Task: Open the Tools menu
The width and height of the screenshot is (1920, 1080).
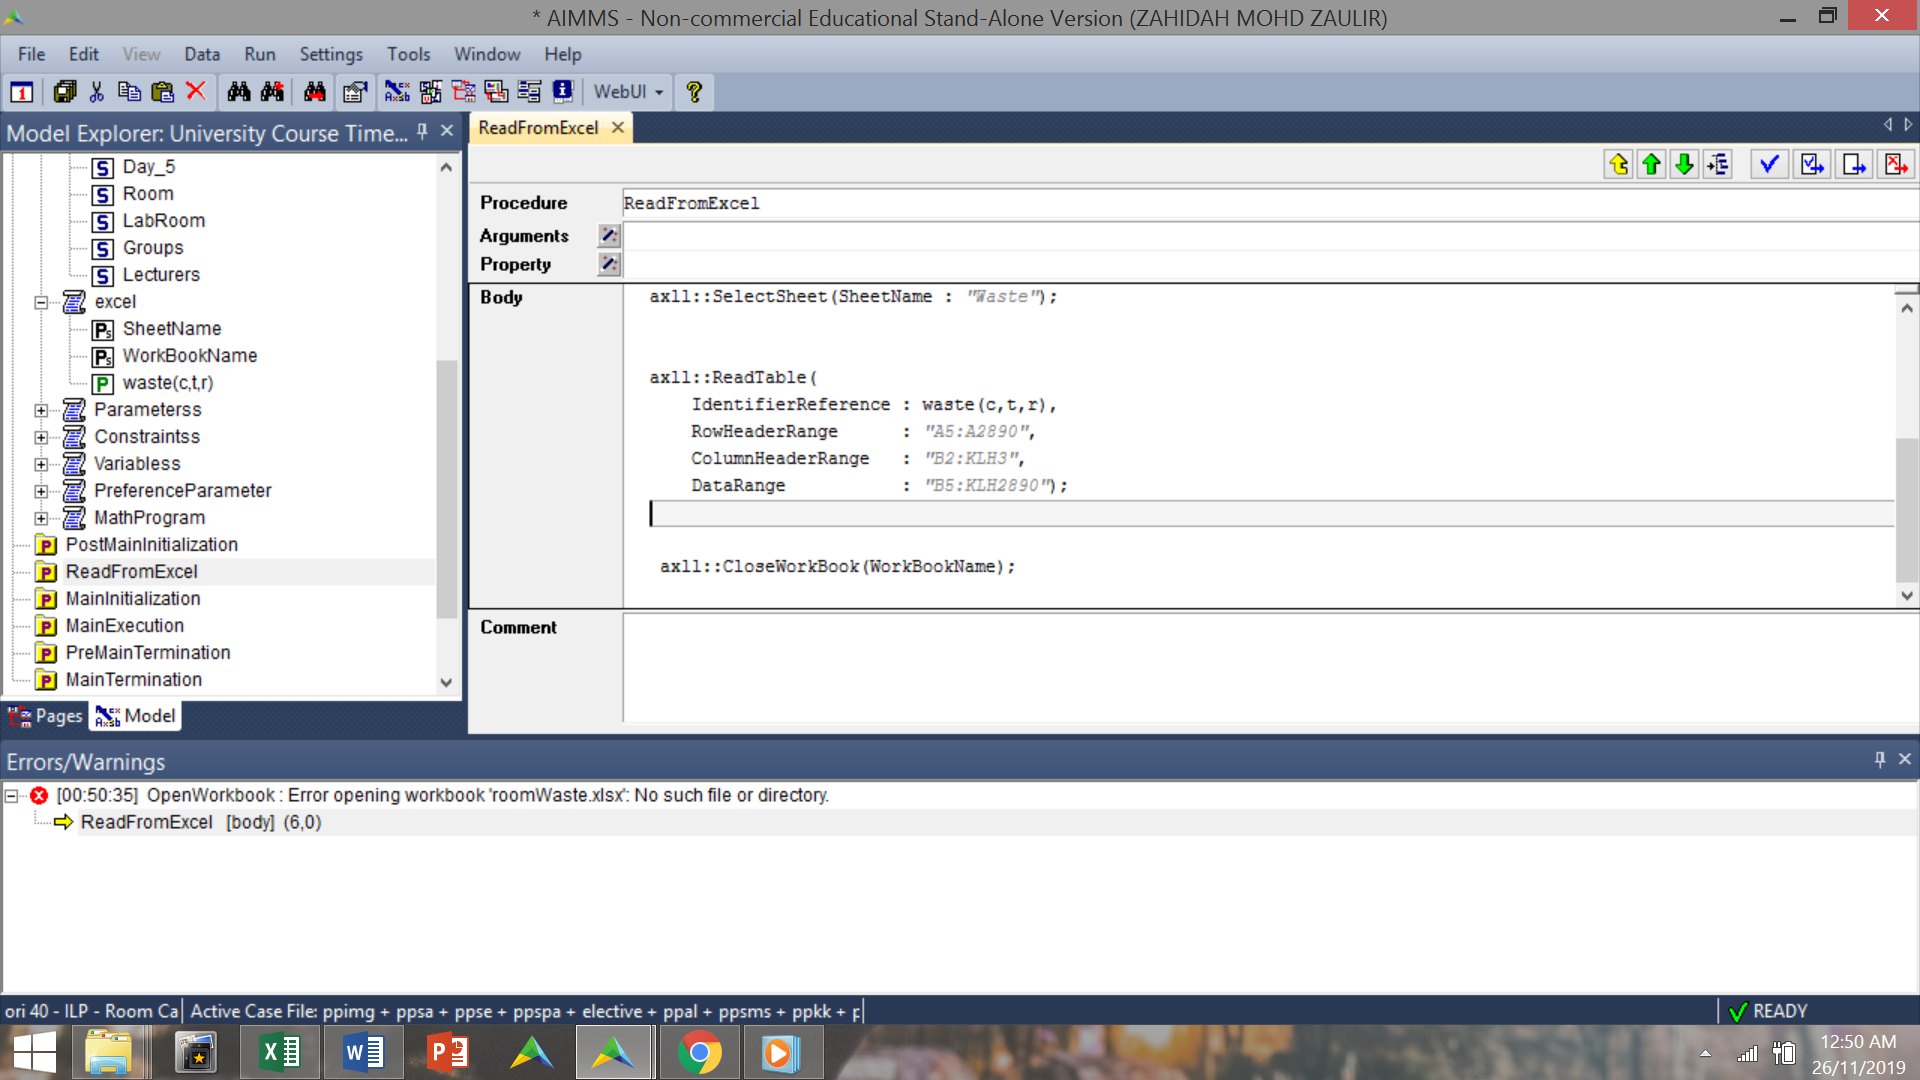Action: click(408, 54)
